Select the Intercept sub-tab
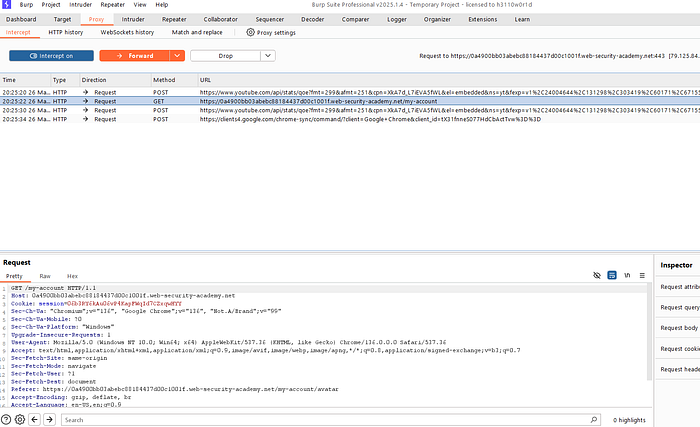Viewport: 700px width, 427px height. click(x=18, y=32)
